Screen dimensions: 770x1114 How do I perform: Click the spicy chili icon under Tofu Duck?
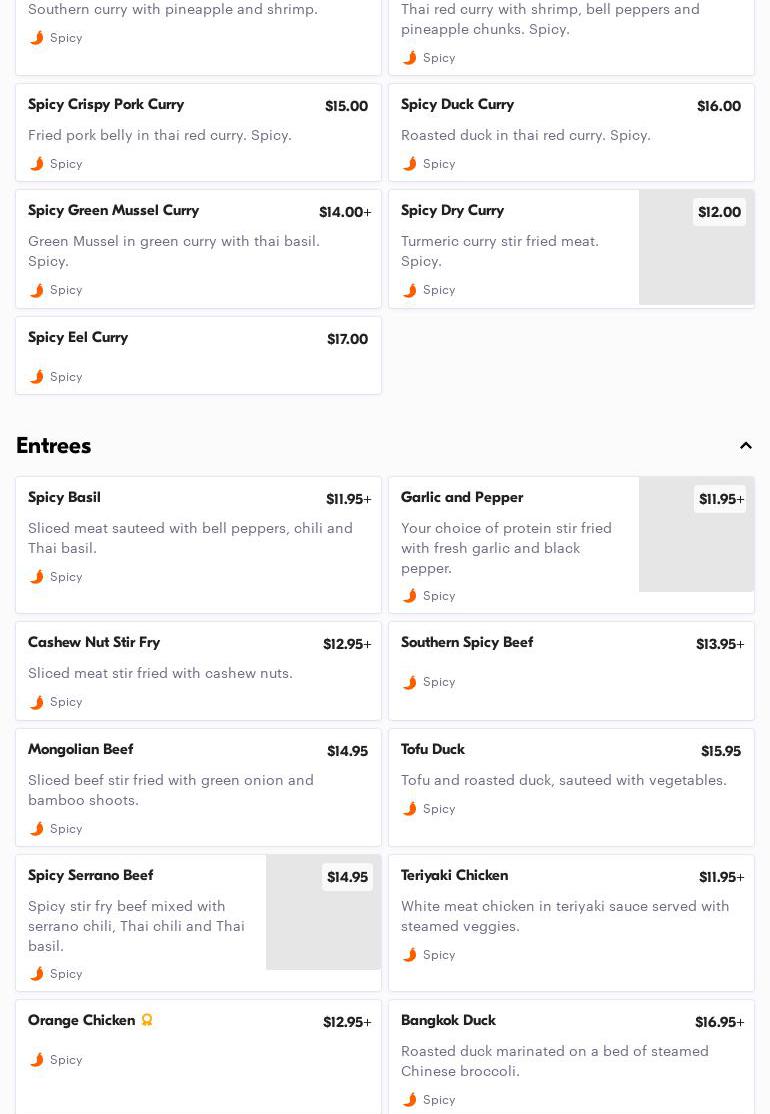click(x=410, y=809)
